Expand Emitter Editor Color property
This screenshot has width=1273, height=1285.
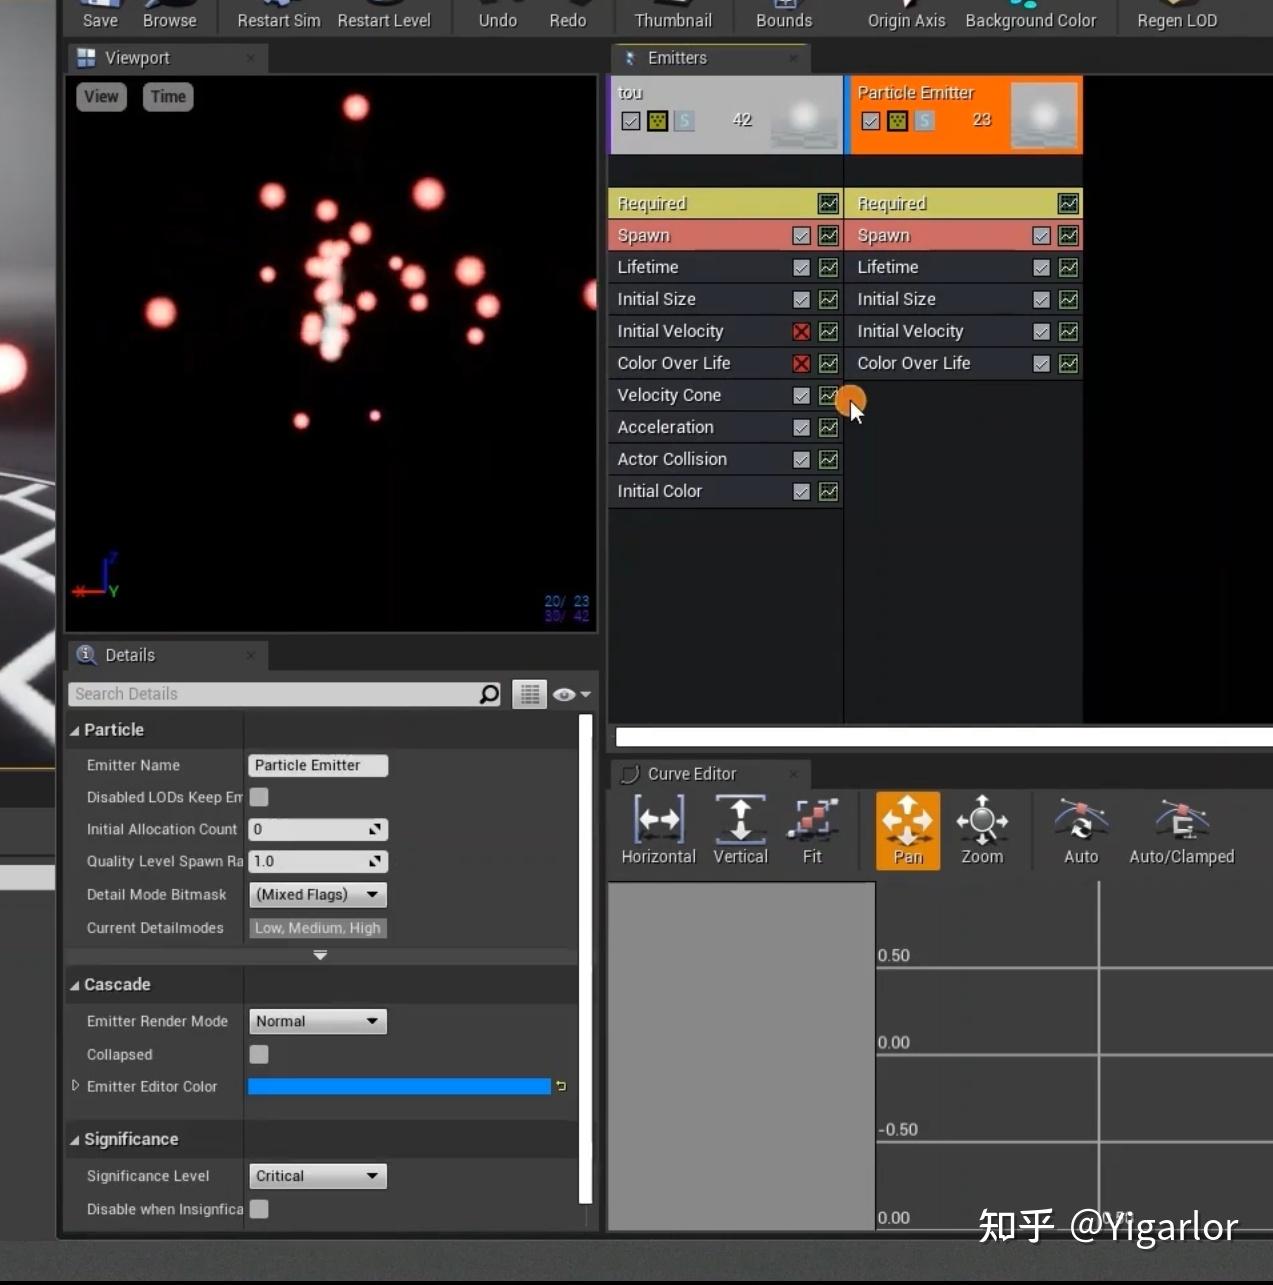[75, 1086]
